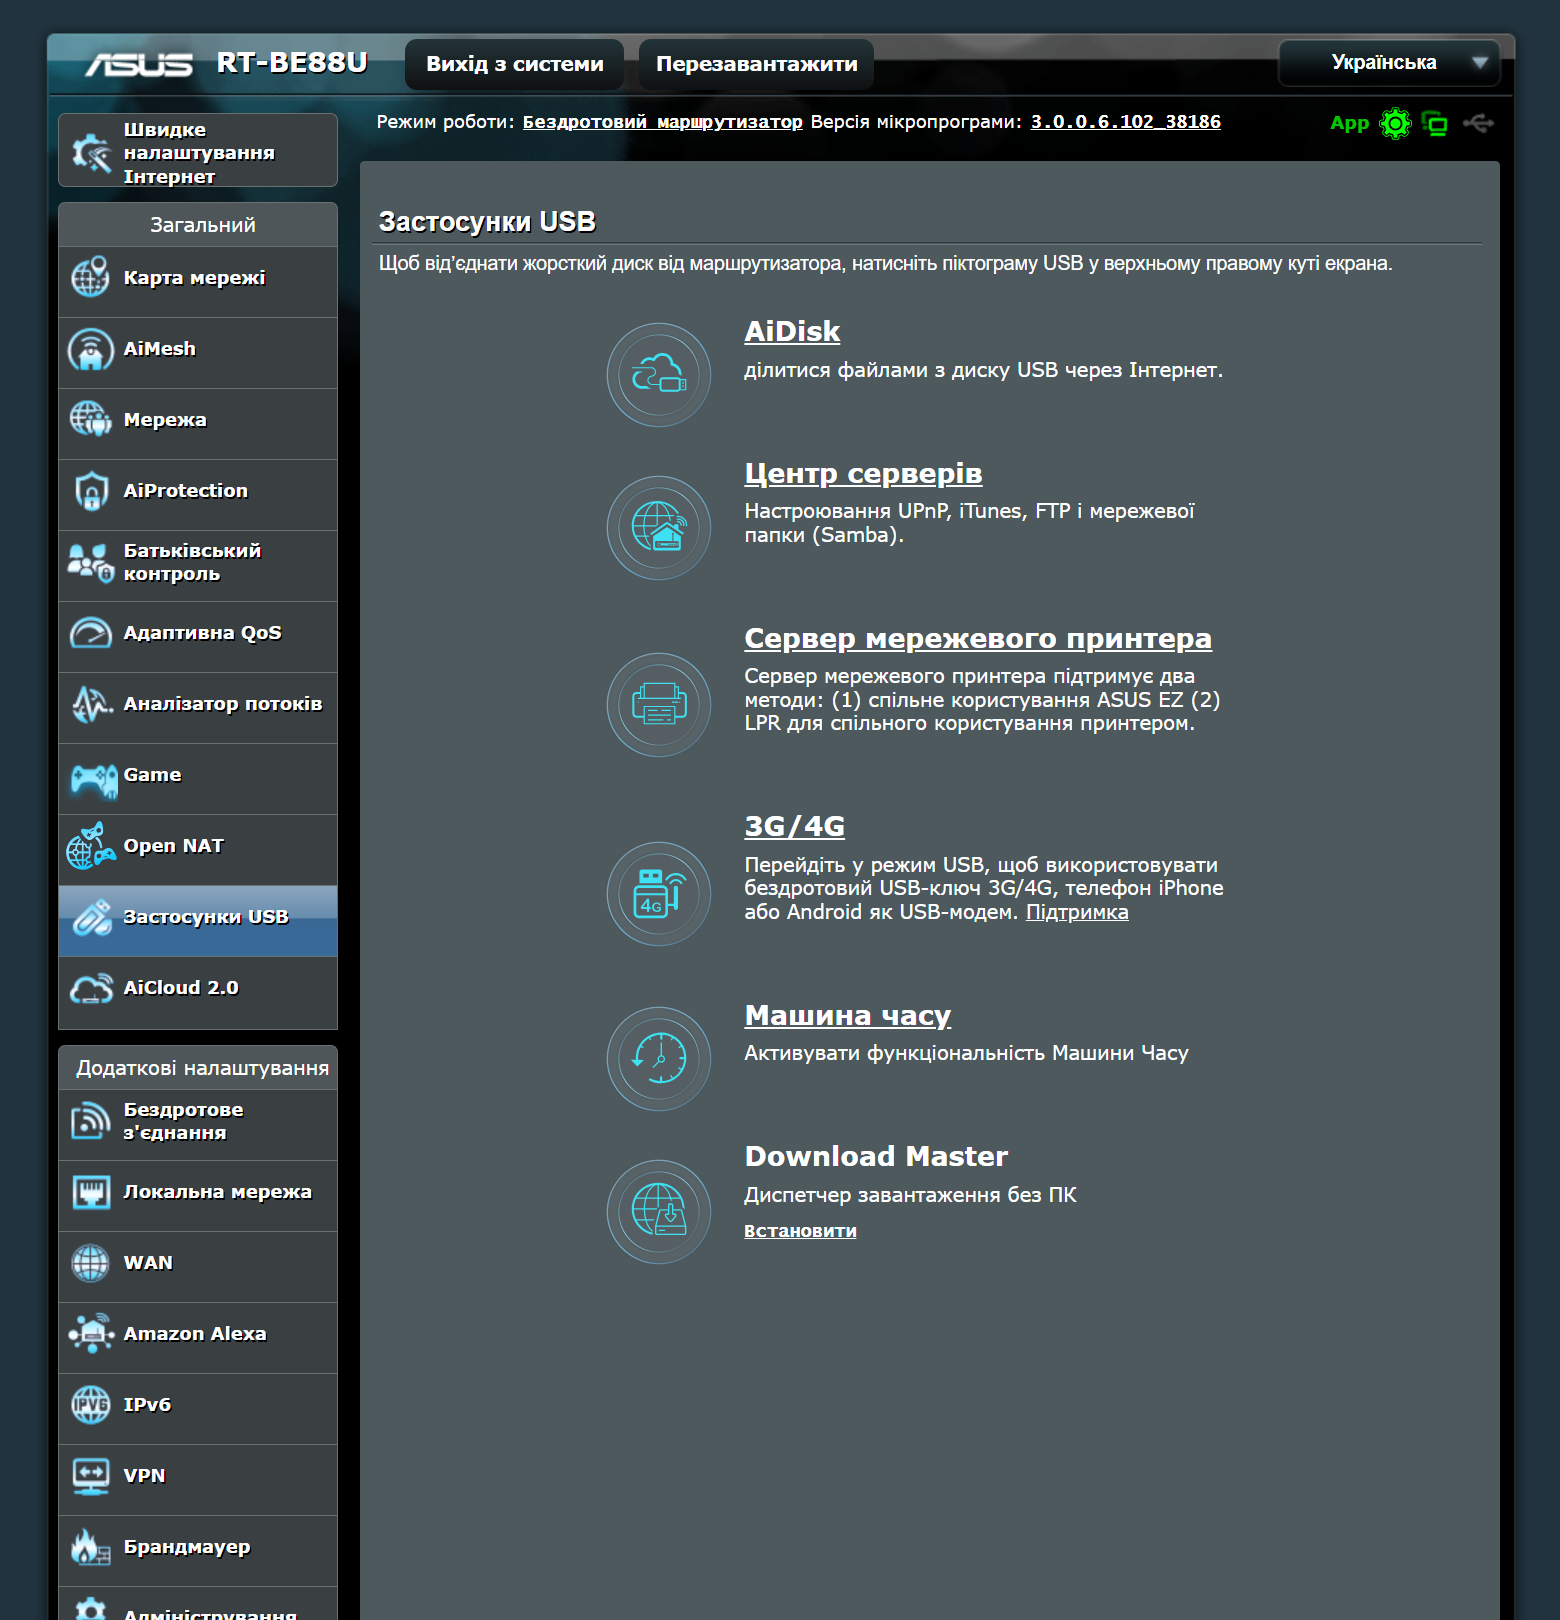Click the AiProtection shield lock icon
This screenshot has width=1560, height=1620.
91,491
